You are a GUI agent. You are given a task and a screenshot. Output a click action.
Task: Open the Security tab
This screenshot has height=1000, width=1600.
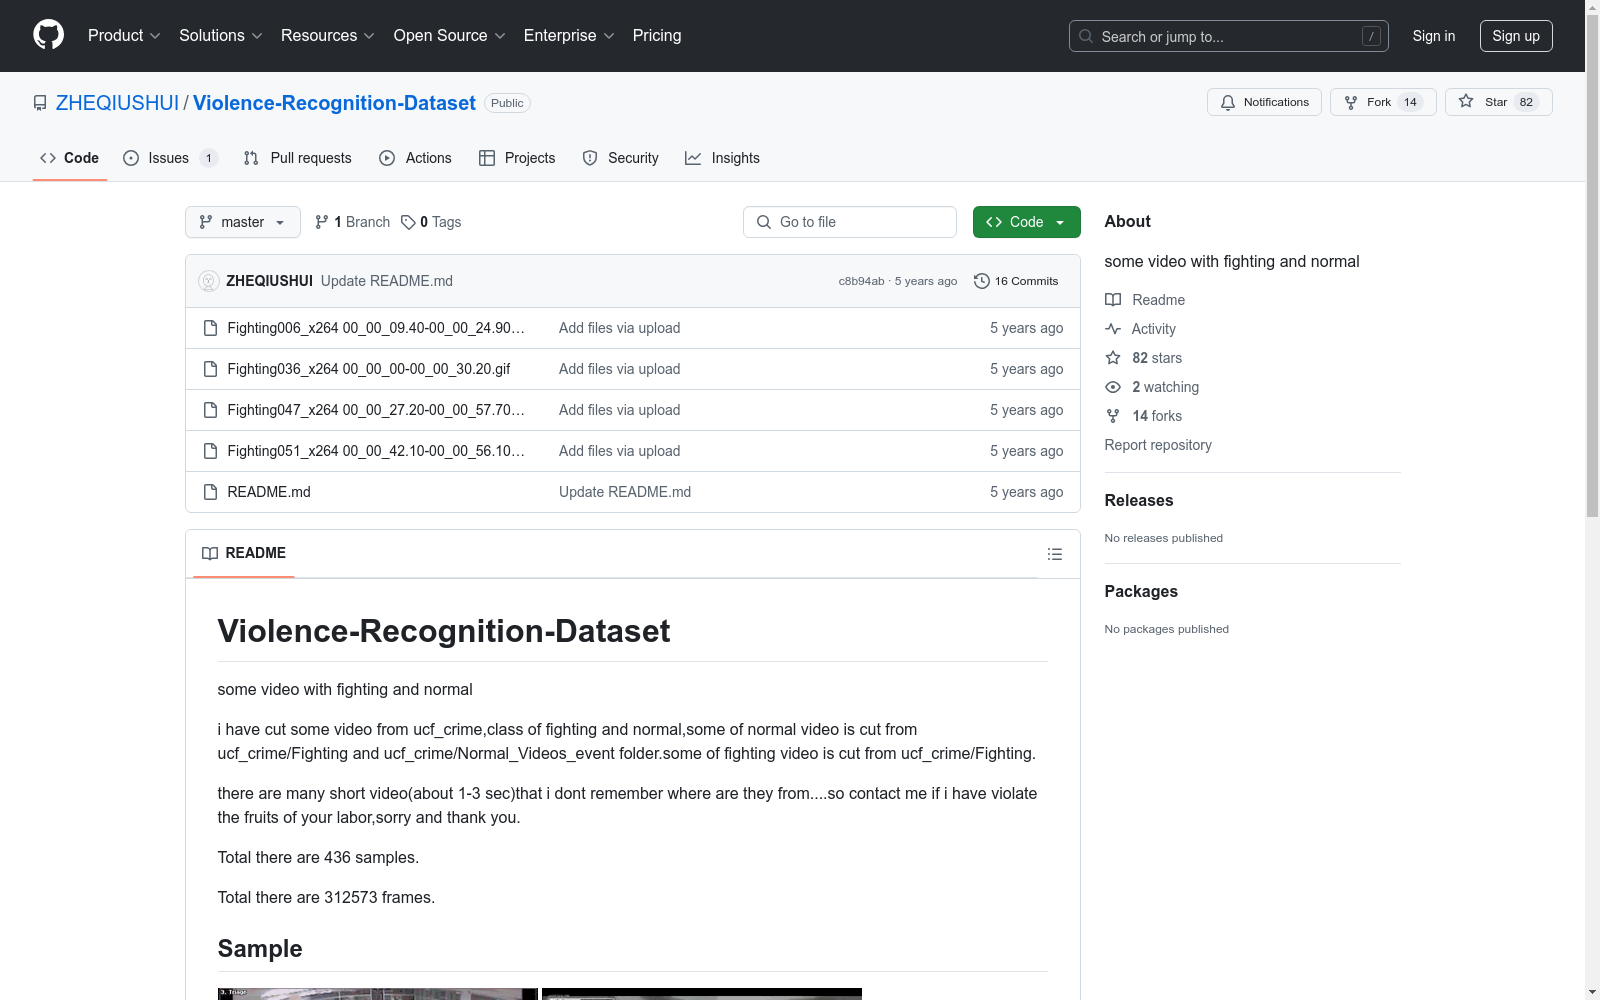click(x=620, y=158)
